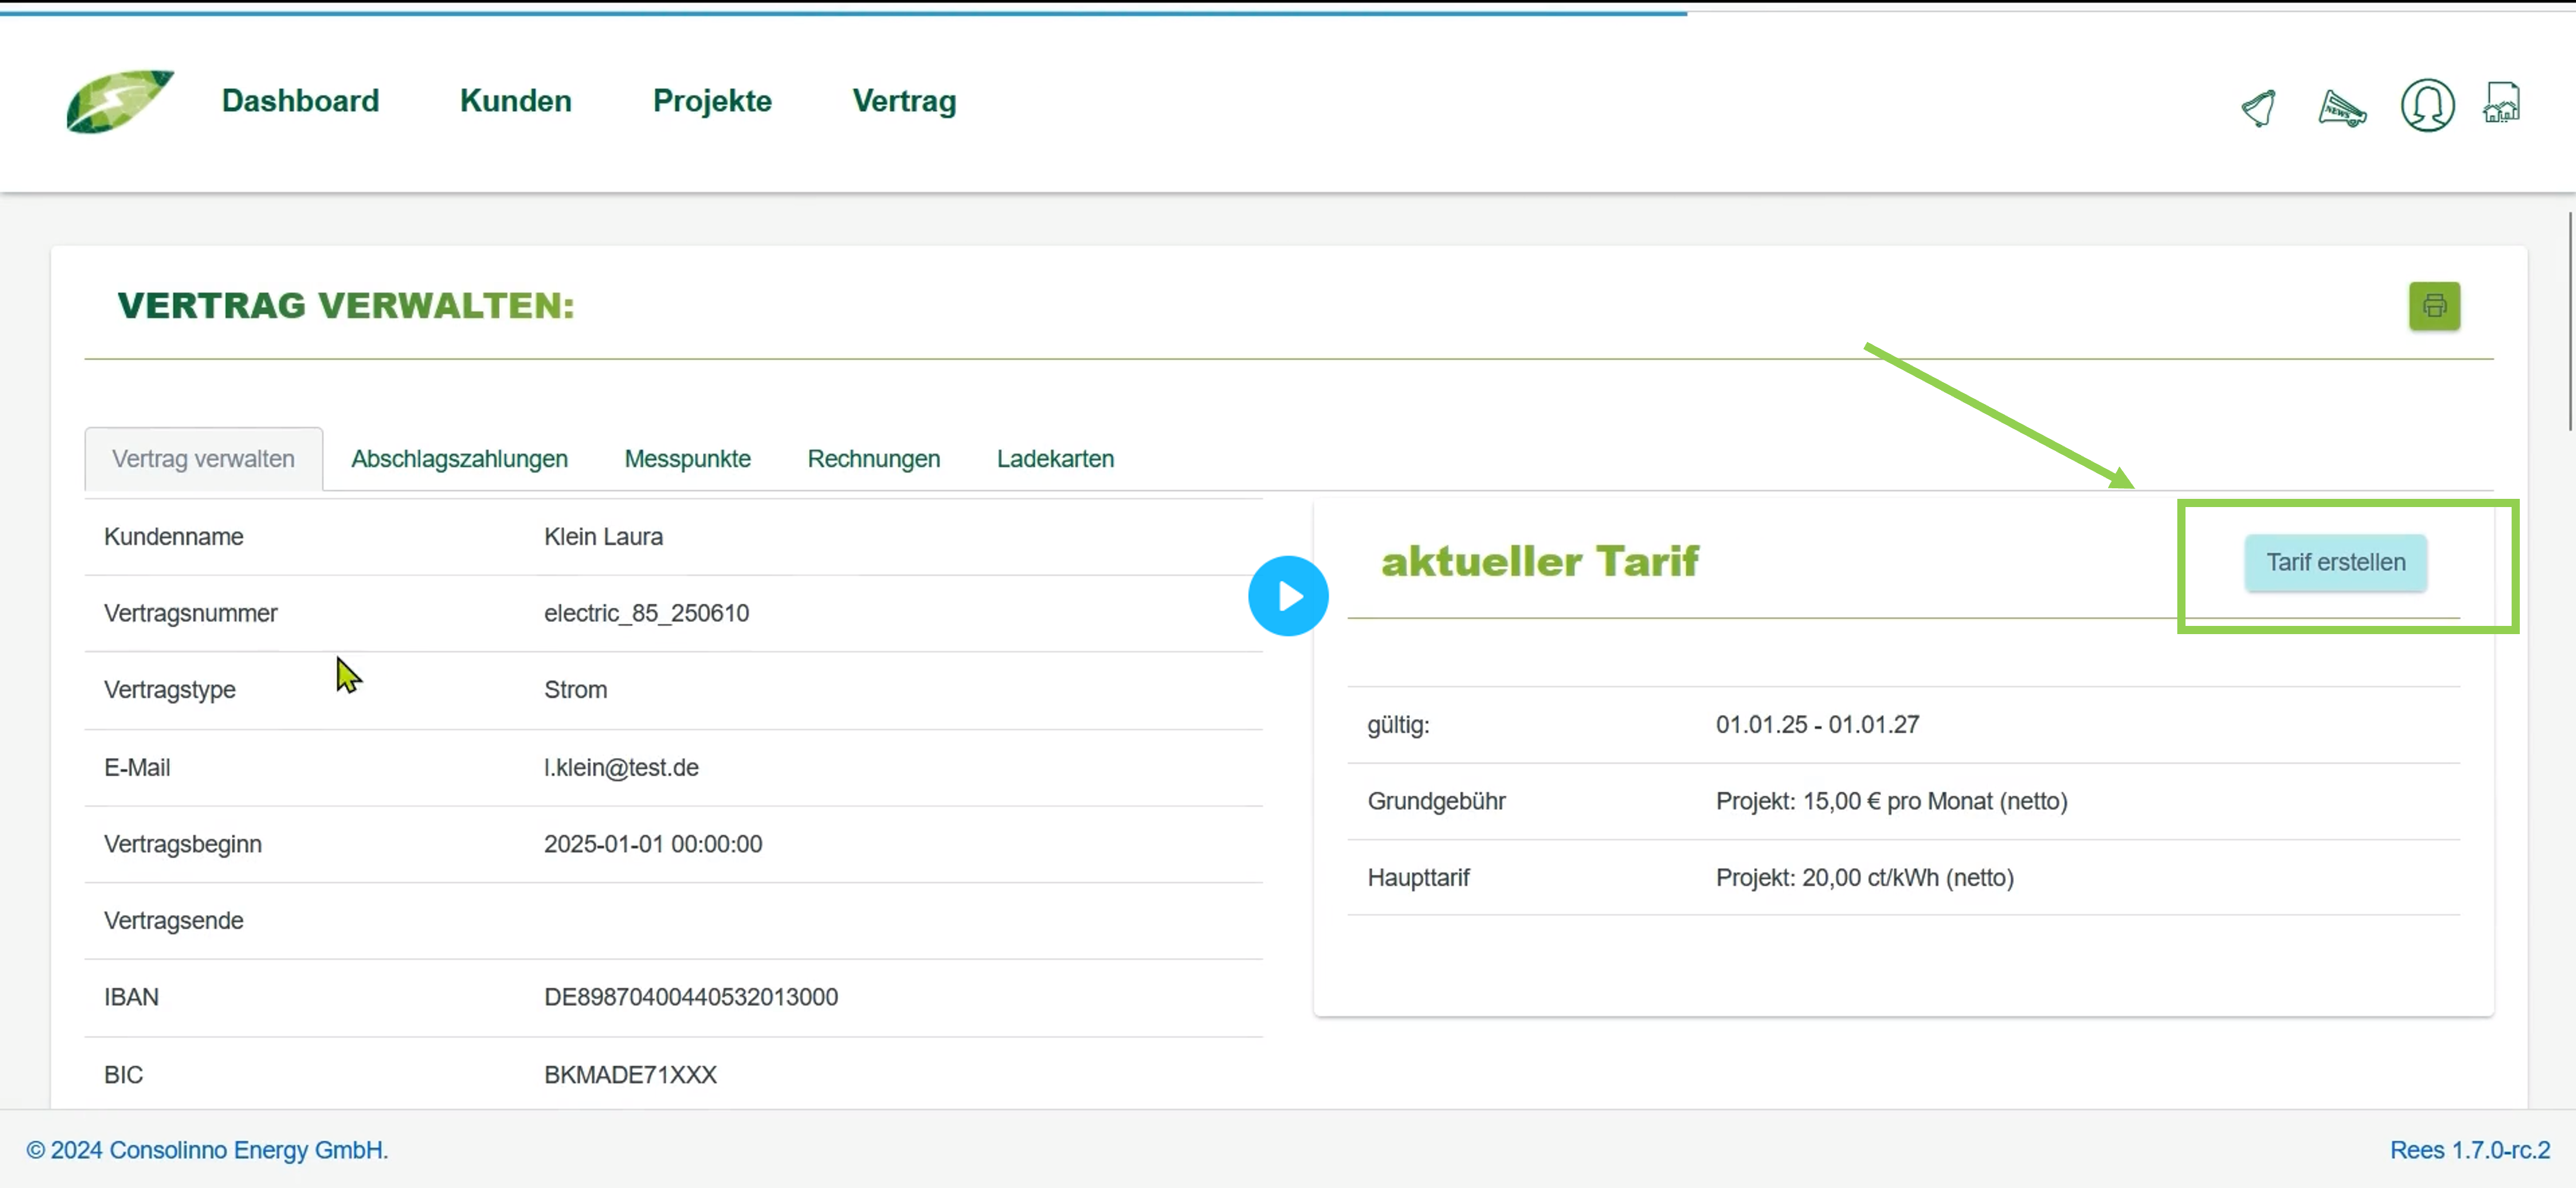The width and height of the screenshot is (2576, 1188).
Task: Click the green leaf logo
Action: 119,101
